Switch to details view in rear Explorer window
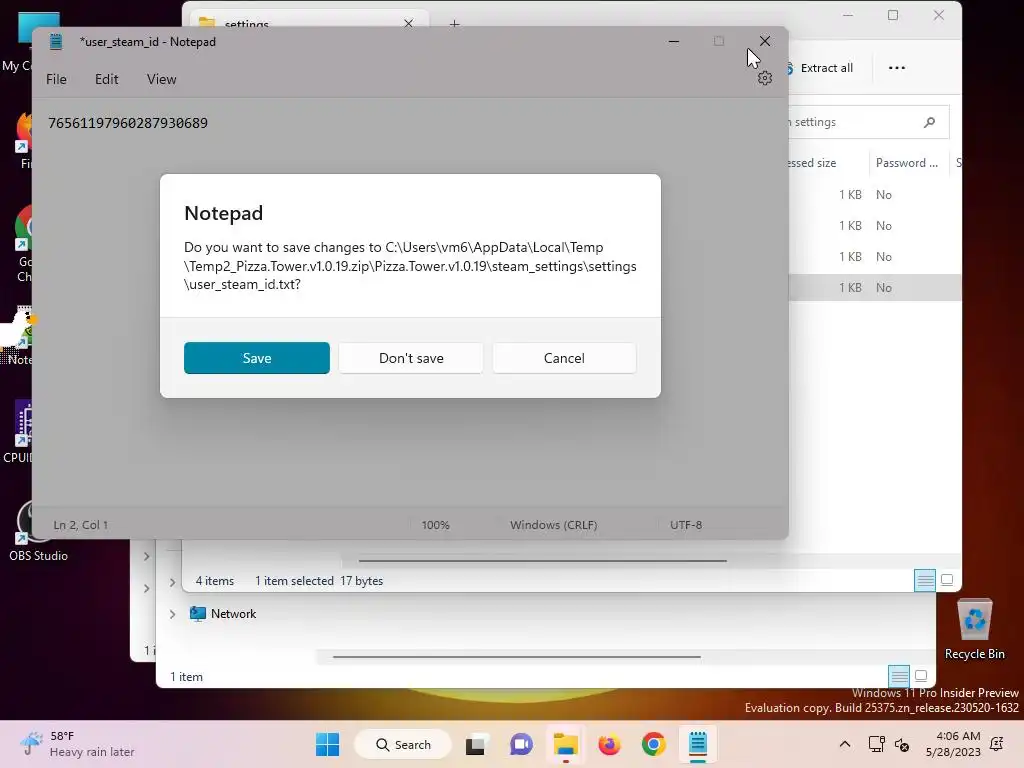This screenshot has width=1024, height=768. [899, 676]
